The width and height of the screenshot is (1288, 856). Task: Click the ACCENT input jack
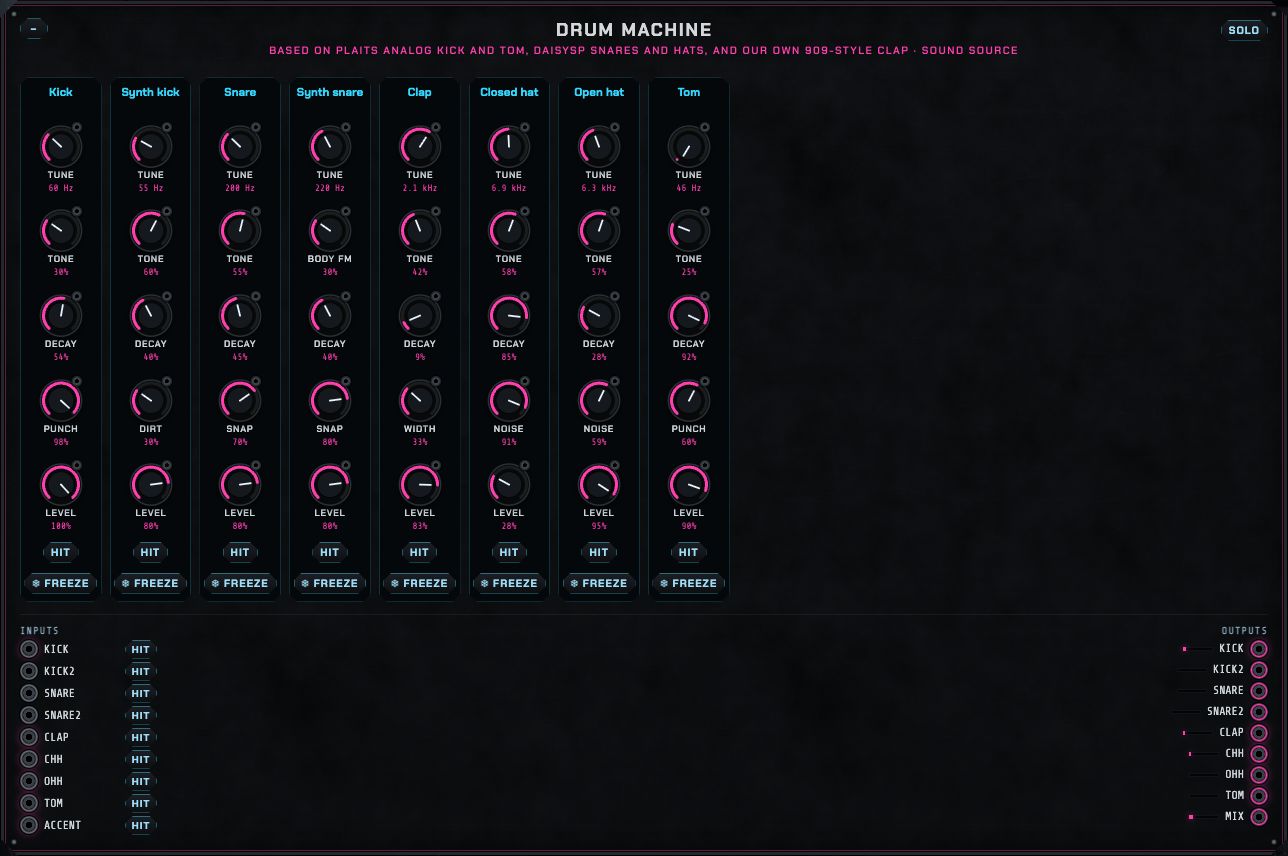coord(29,825)
